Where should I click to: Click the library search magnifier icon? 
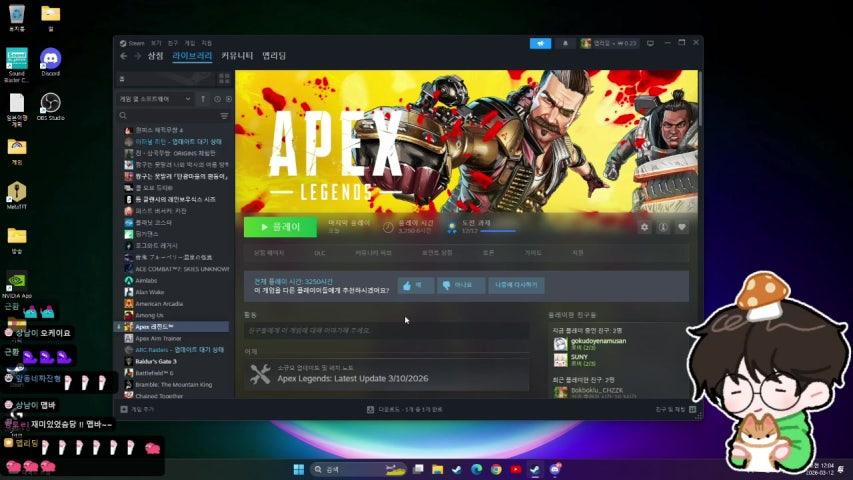click(x=123, y=116)
